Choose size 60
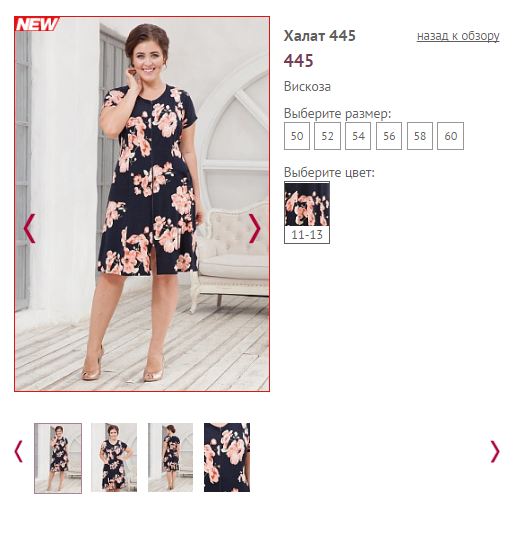This screenshot has height=551, width=522. pyautogui.click(x=450, y=136)
